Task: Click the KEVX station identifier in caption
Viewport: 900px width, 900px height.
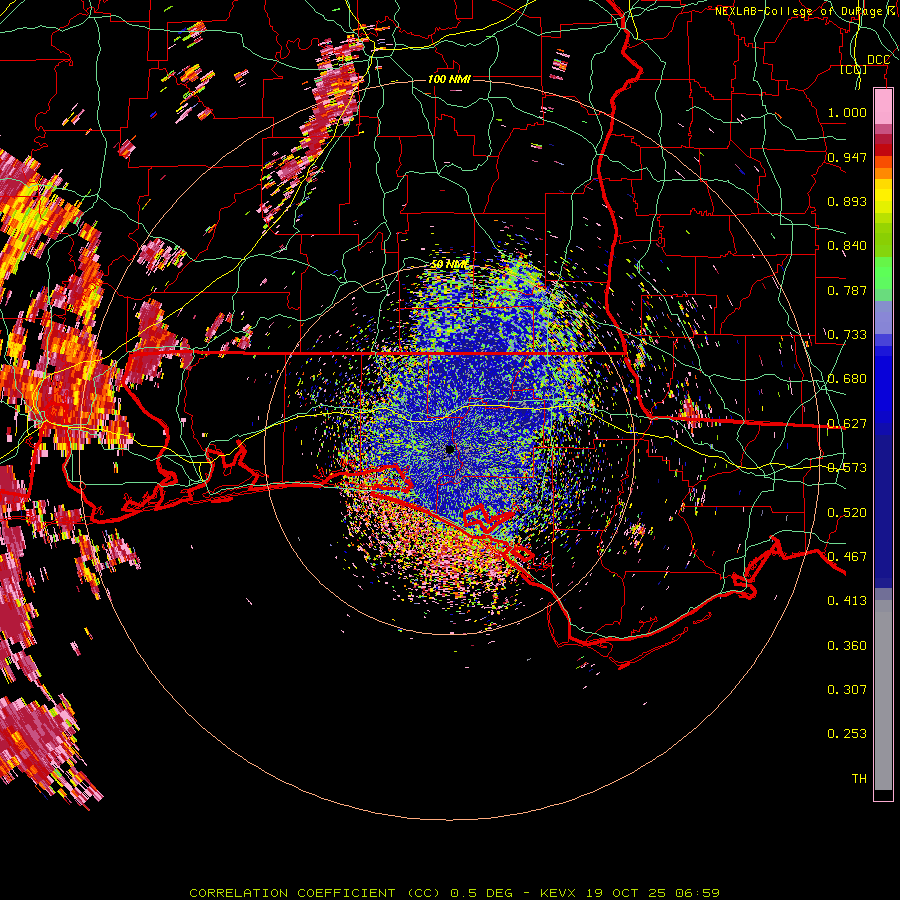Action: pos(560,893)
